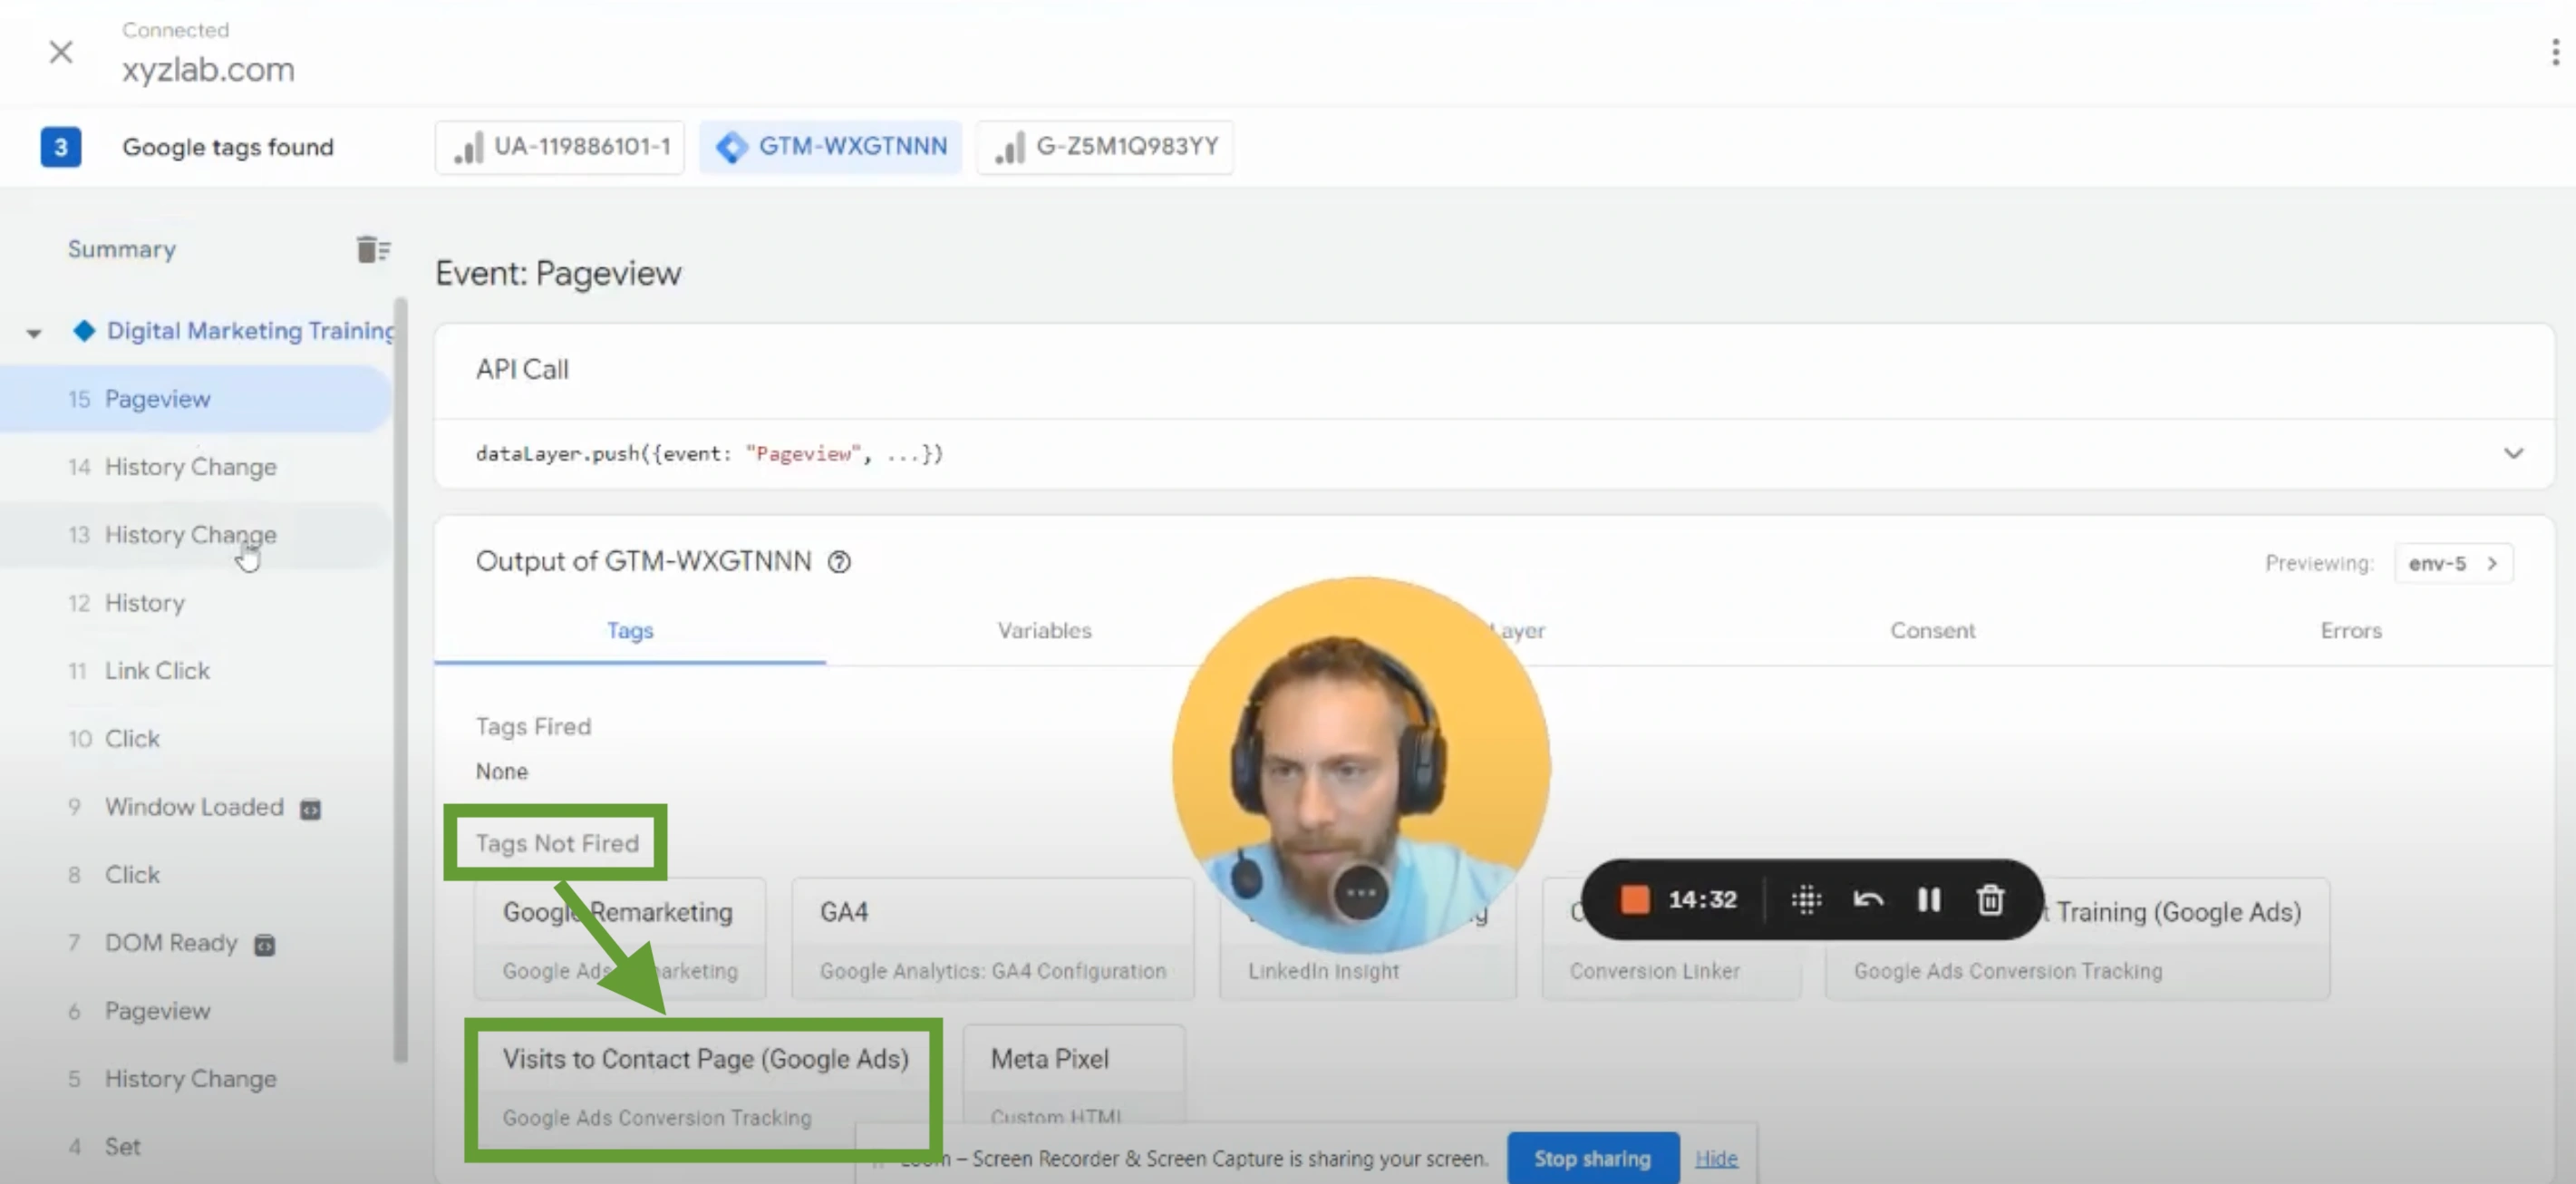Select event 14 History Change
Viewport: 2576px width, 1184px height.
195,467
